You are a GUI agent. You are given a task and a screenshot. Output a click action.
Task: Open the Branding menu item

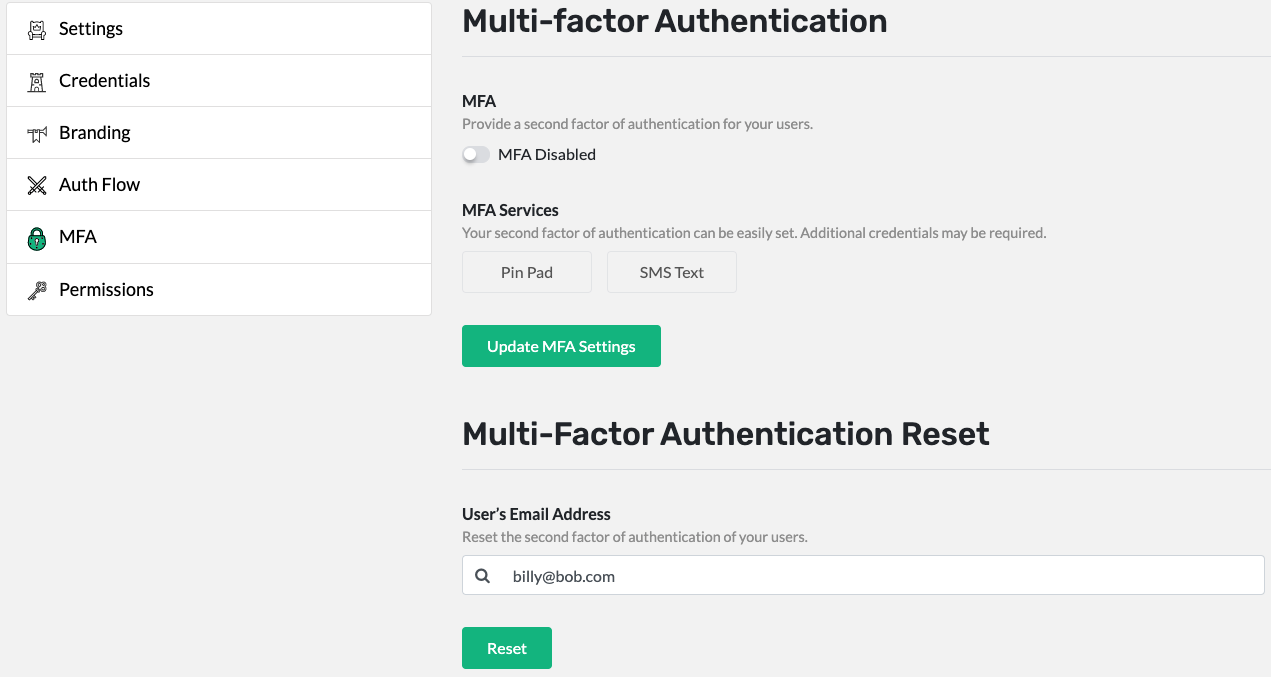(x=219, y=133)
